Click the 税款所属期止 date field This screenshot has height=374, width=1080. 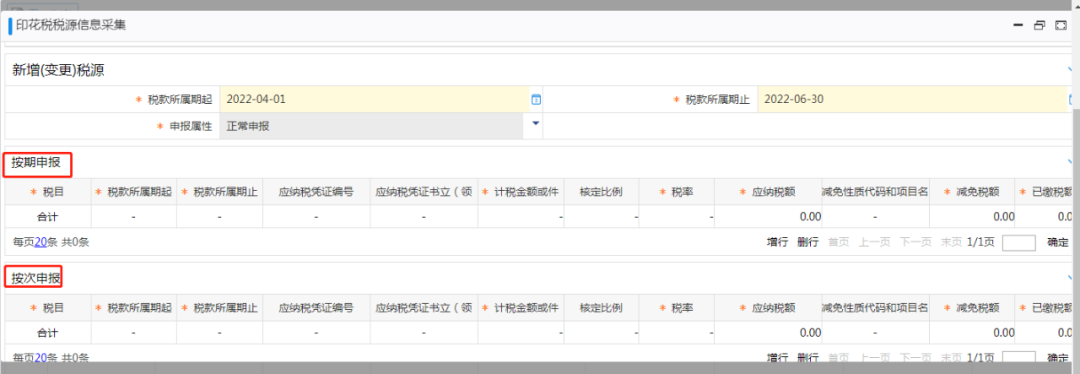[x=913, y=99]
